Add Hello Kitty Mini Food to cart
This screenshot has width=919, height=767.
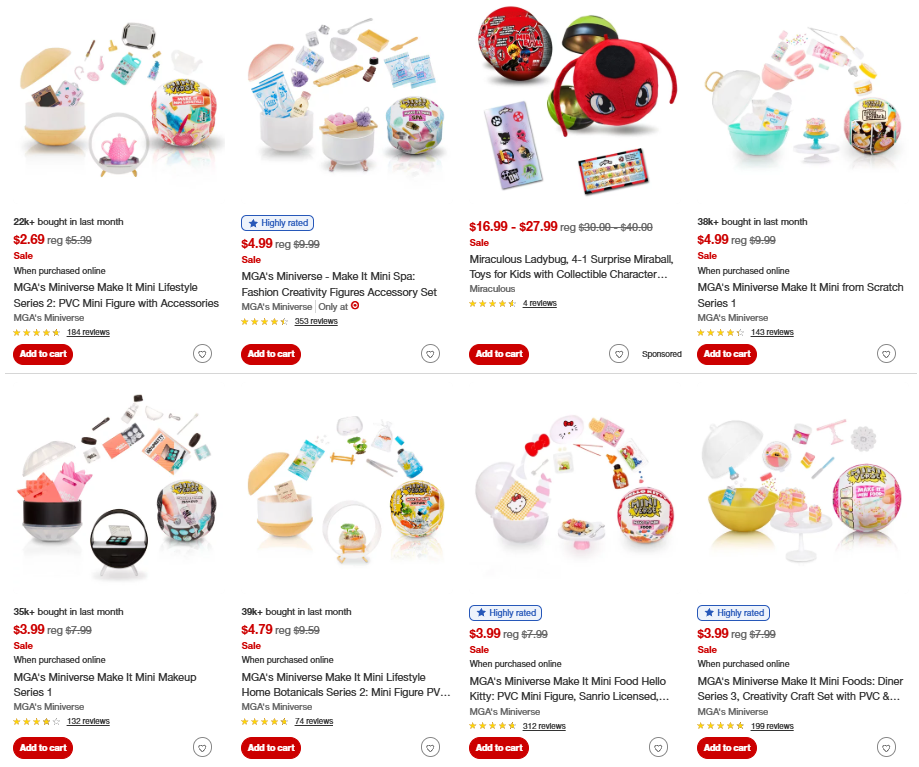(x=499, y=748)
